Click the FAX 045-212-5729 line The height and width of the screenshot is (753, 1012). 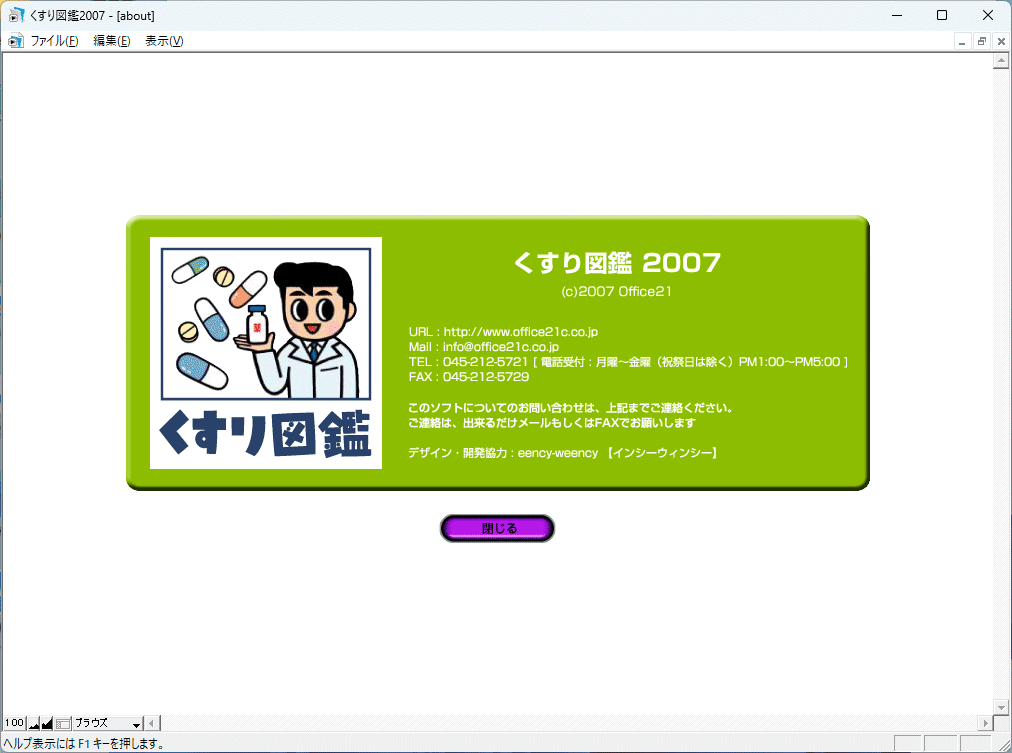click(469, 377)
